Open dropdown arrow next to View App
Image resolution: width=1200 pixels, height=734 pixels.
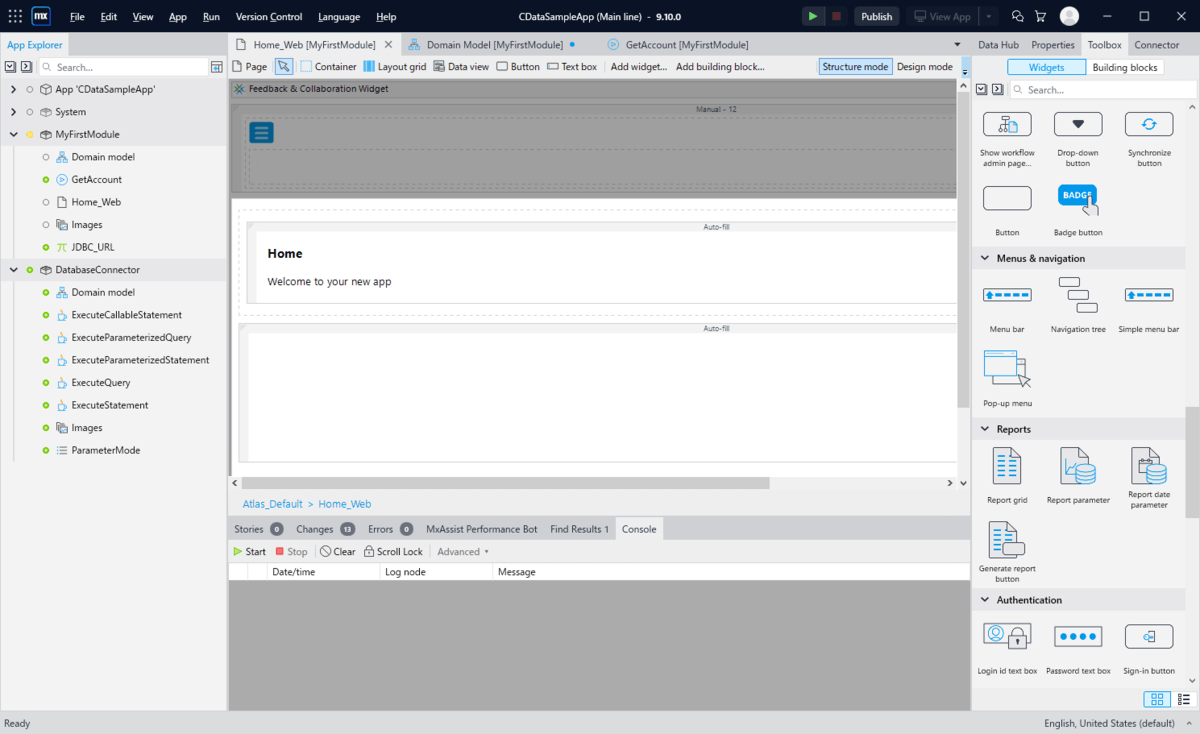[x=988, y=16]
